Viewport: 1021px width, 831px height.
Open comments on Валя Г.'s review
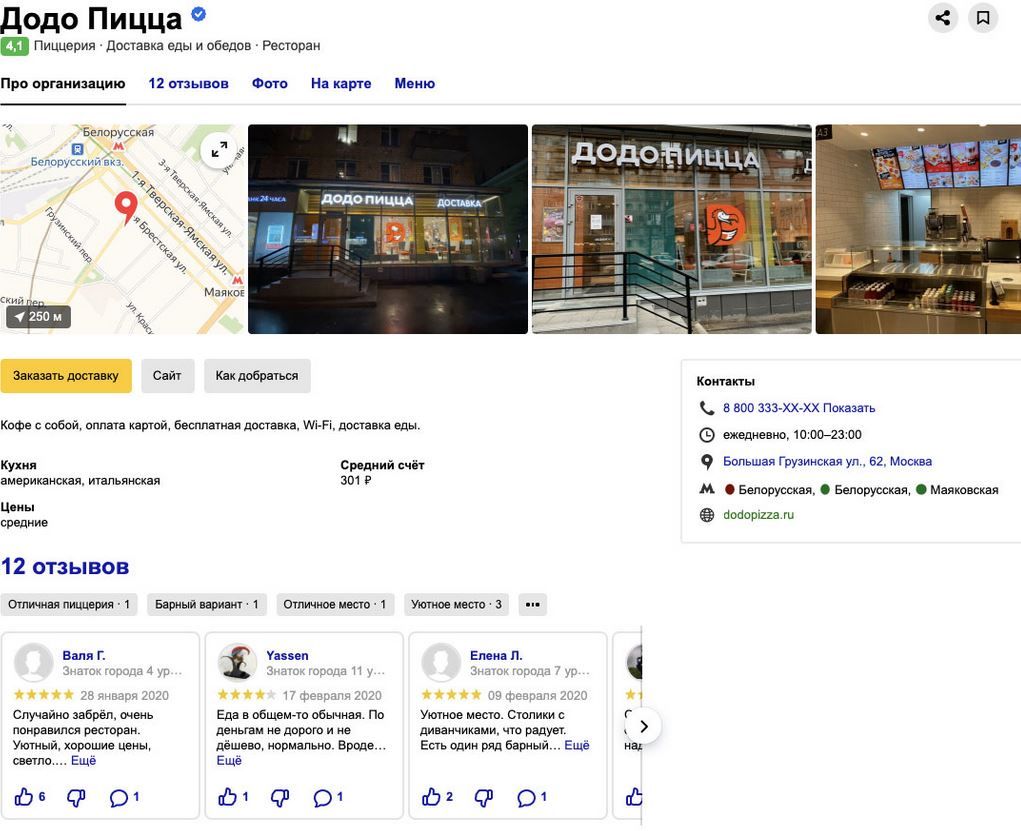(x=119, y=797)
